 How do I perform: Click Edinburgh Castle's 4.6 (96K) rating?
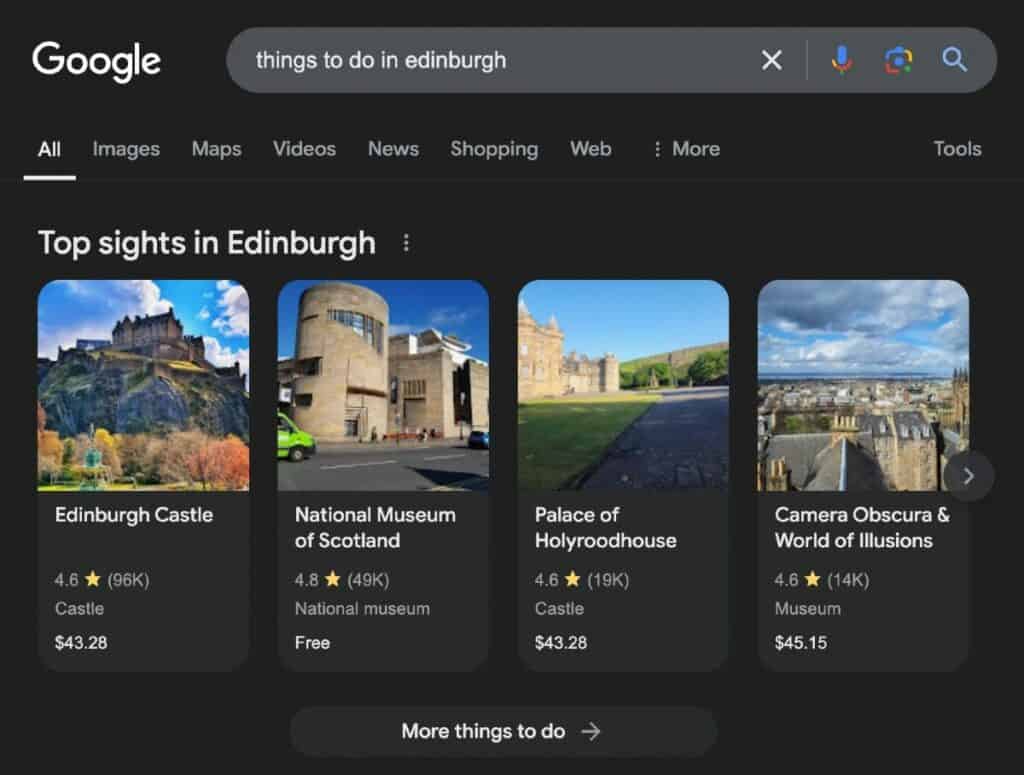pos(102,580)
